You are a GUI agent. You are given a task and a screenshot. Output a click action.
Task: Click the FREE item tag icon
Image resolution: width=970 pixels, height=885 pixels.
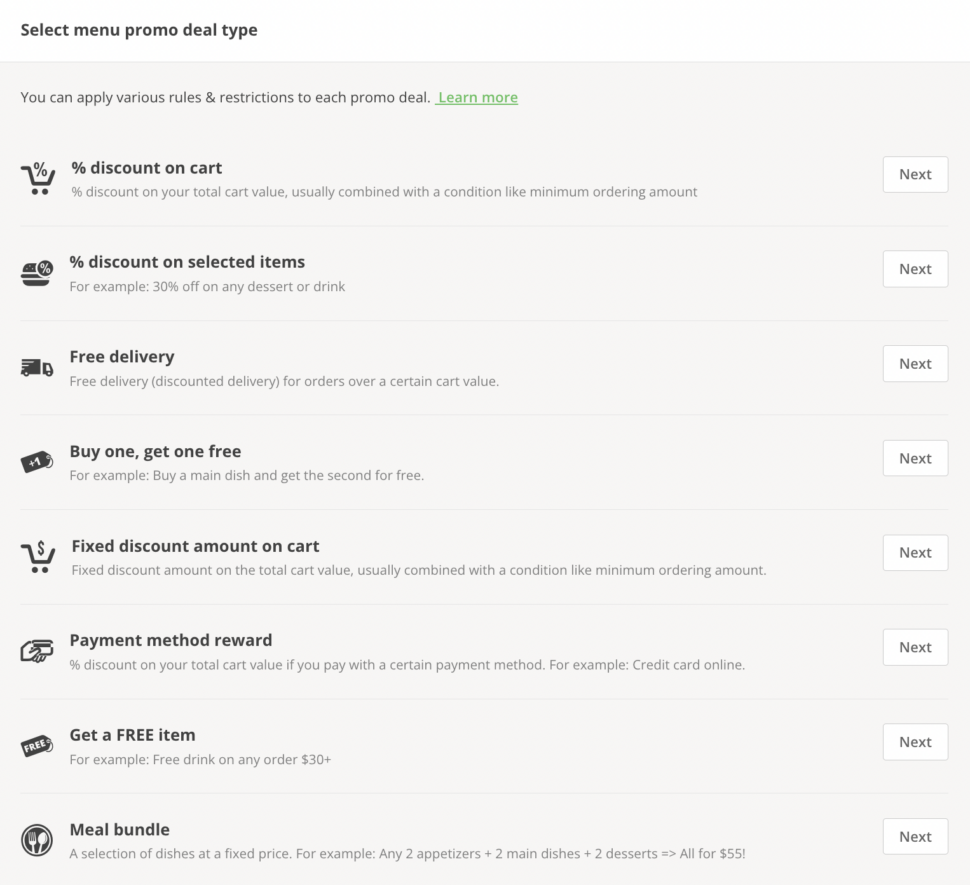[x=37, y=746]
